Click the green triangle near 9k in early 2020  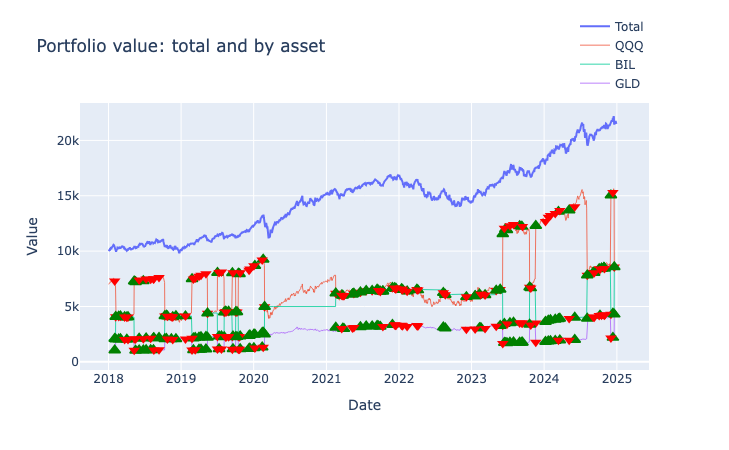pyautogui.click(x=263, y=258)
